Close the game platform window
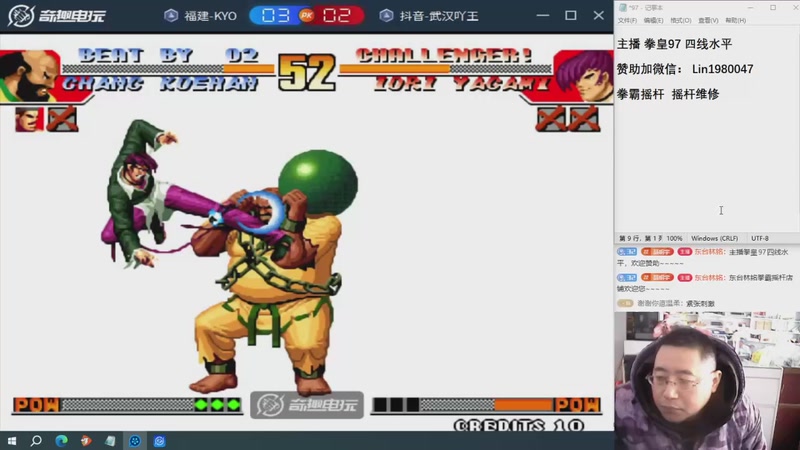Screen dimensions: 800x450 [x=598, y=16]
